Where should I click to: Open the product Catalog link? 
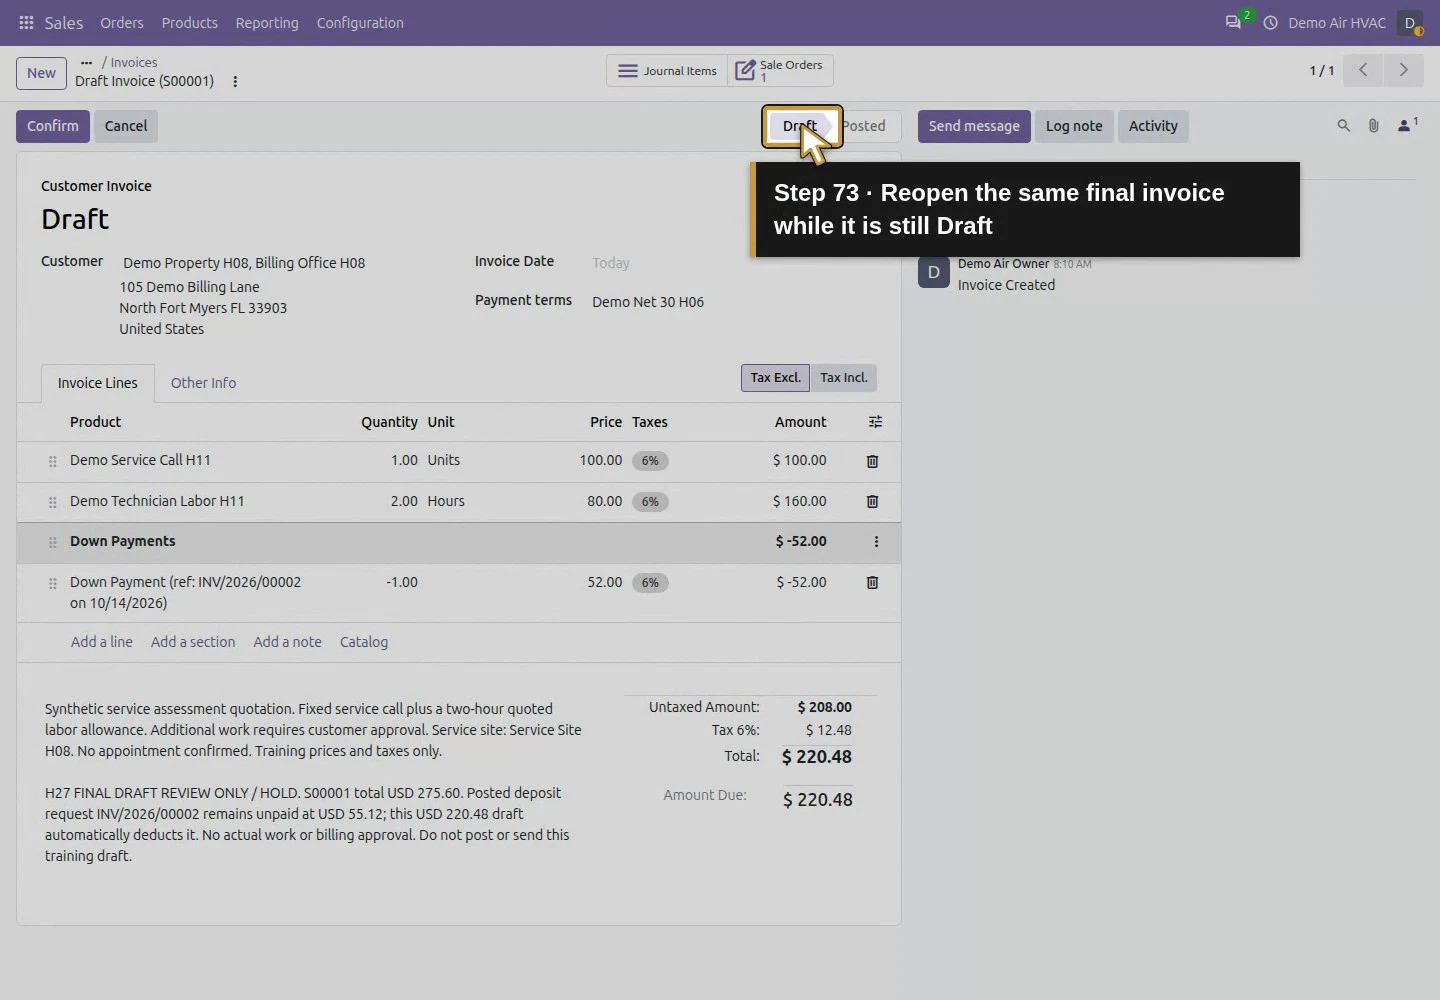point(364,642)
